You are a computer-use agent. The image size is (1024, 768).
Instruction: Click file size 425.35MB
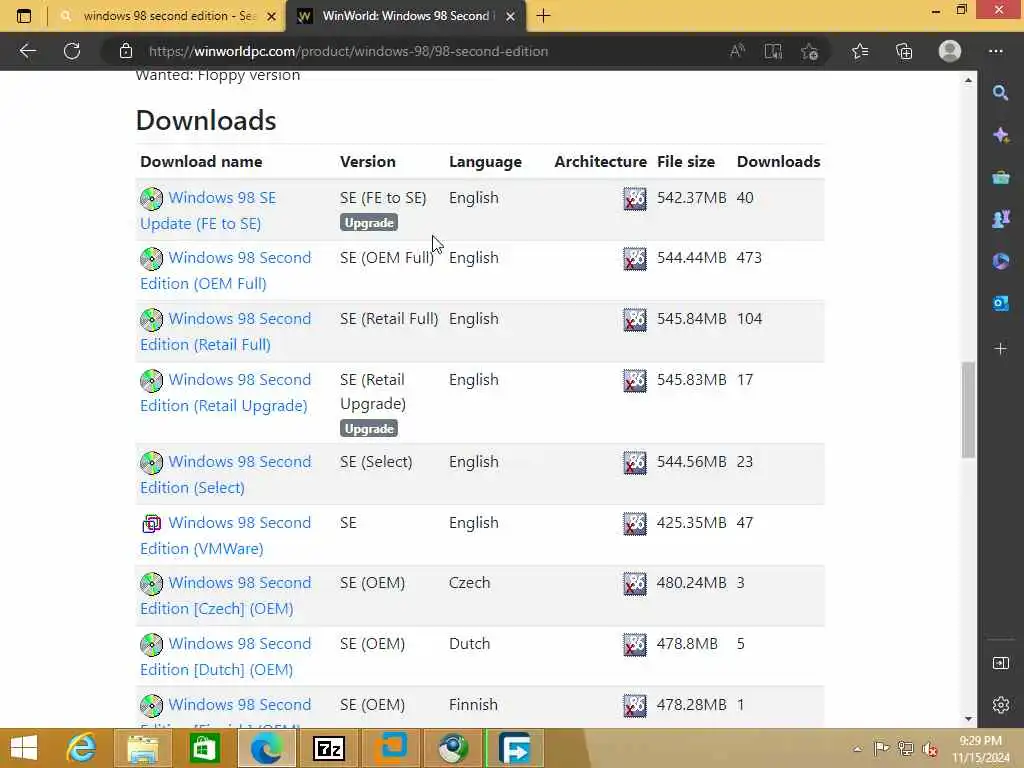coord(692,523)
